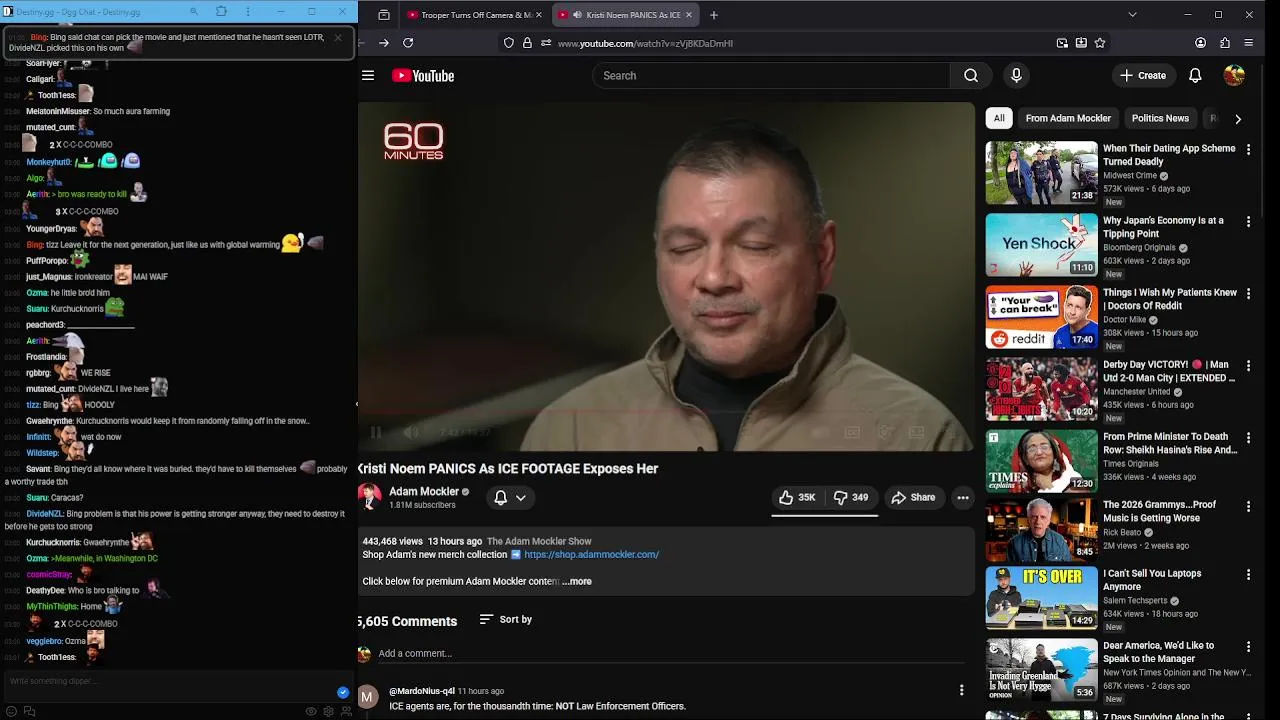Click the Add a comment field
The width and height of the screenshot is (1280, 720).
click(671, 654)
